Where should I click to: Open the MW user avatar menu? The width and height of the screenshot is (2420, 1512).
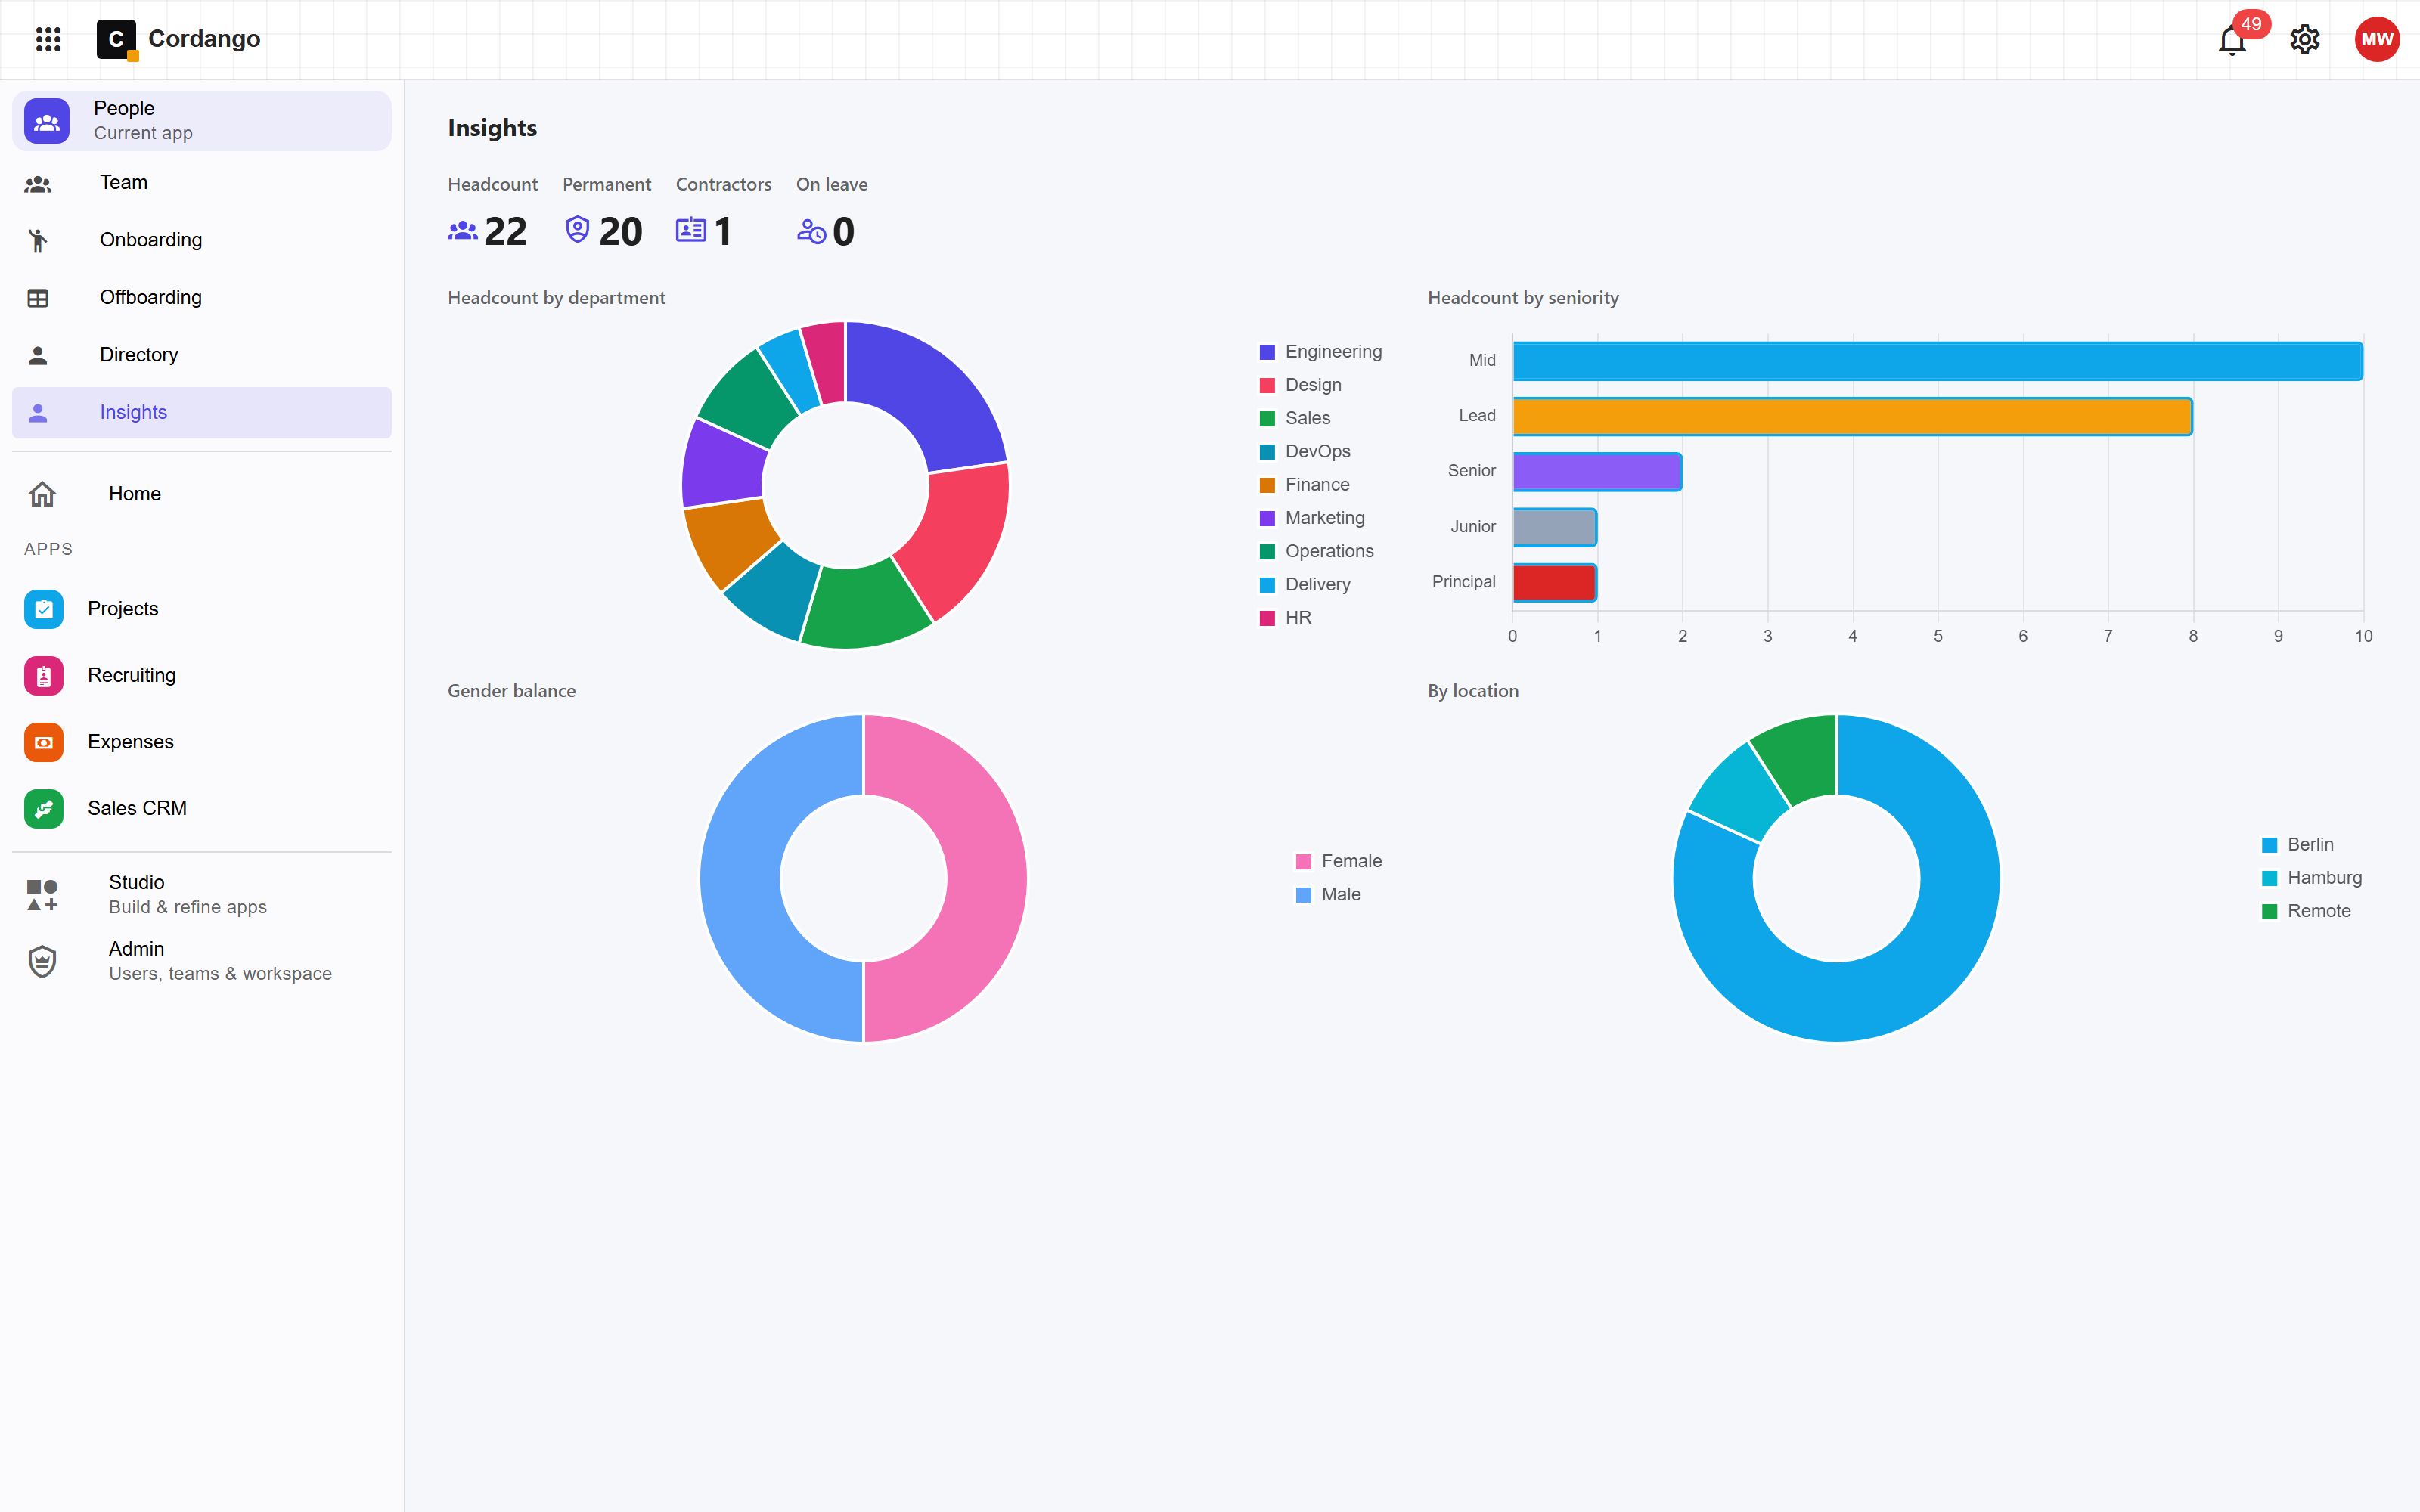(2377, 39)
